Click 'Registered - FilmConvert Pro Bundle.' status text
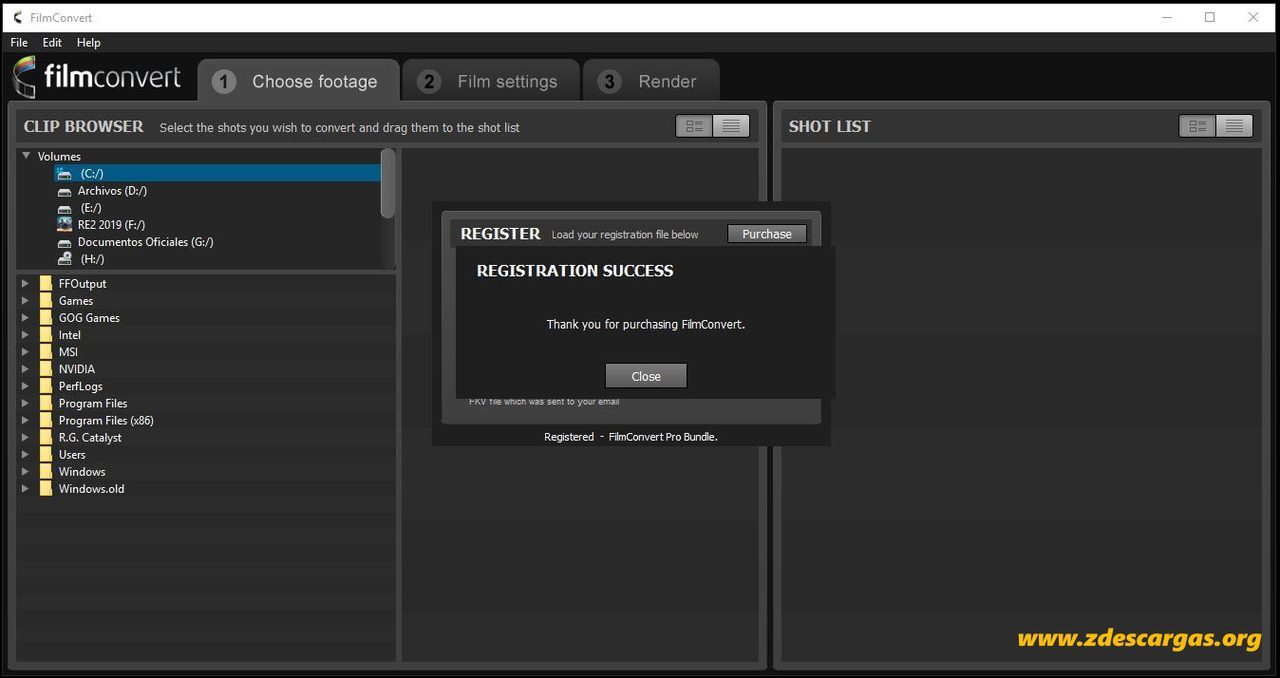This screenshot has height=678, width=1280. point(631,437)
